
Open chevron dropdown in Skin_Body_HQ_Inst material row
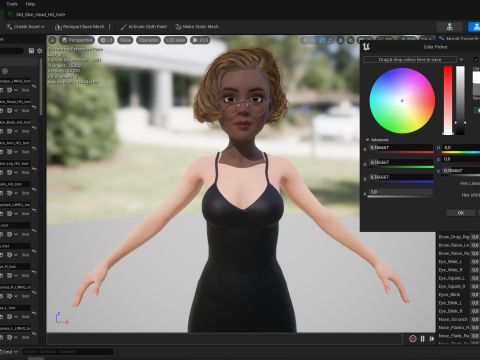coord(16,131)
